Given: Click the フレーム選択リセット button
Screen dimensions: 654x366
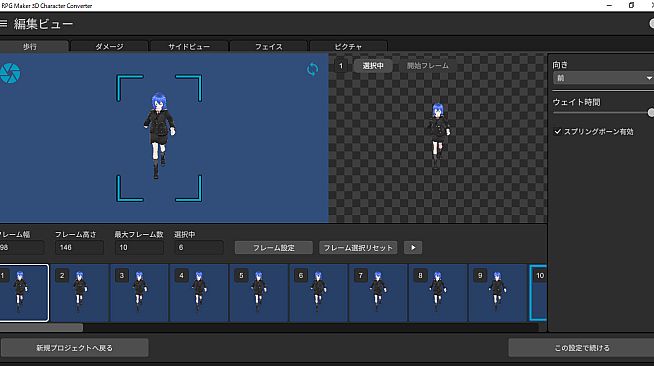Looking at the screenshot, I should tap(358, 248).
